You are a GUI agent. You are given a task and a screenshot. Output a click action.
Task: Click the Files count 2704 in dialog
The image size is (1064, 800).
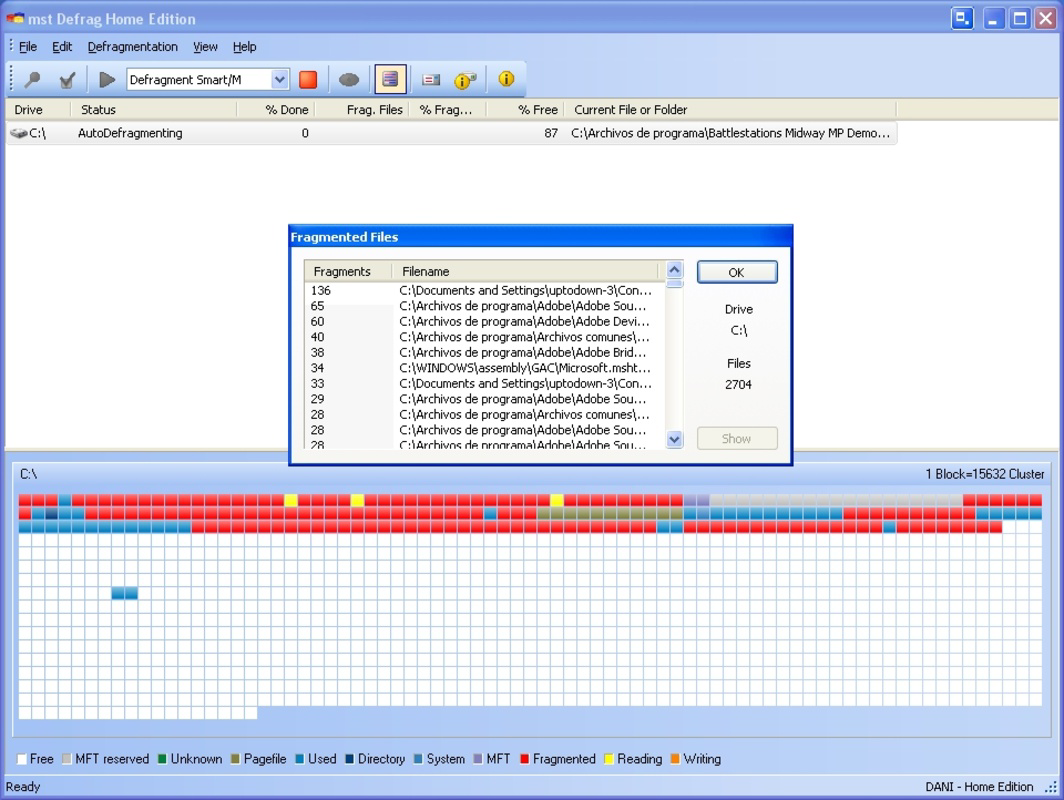738,385
